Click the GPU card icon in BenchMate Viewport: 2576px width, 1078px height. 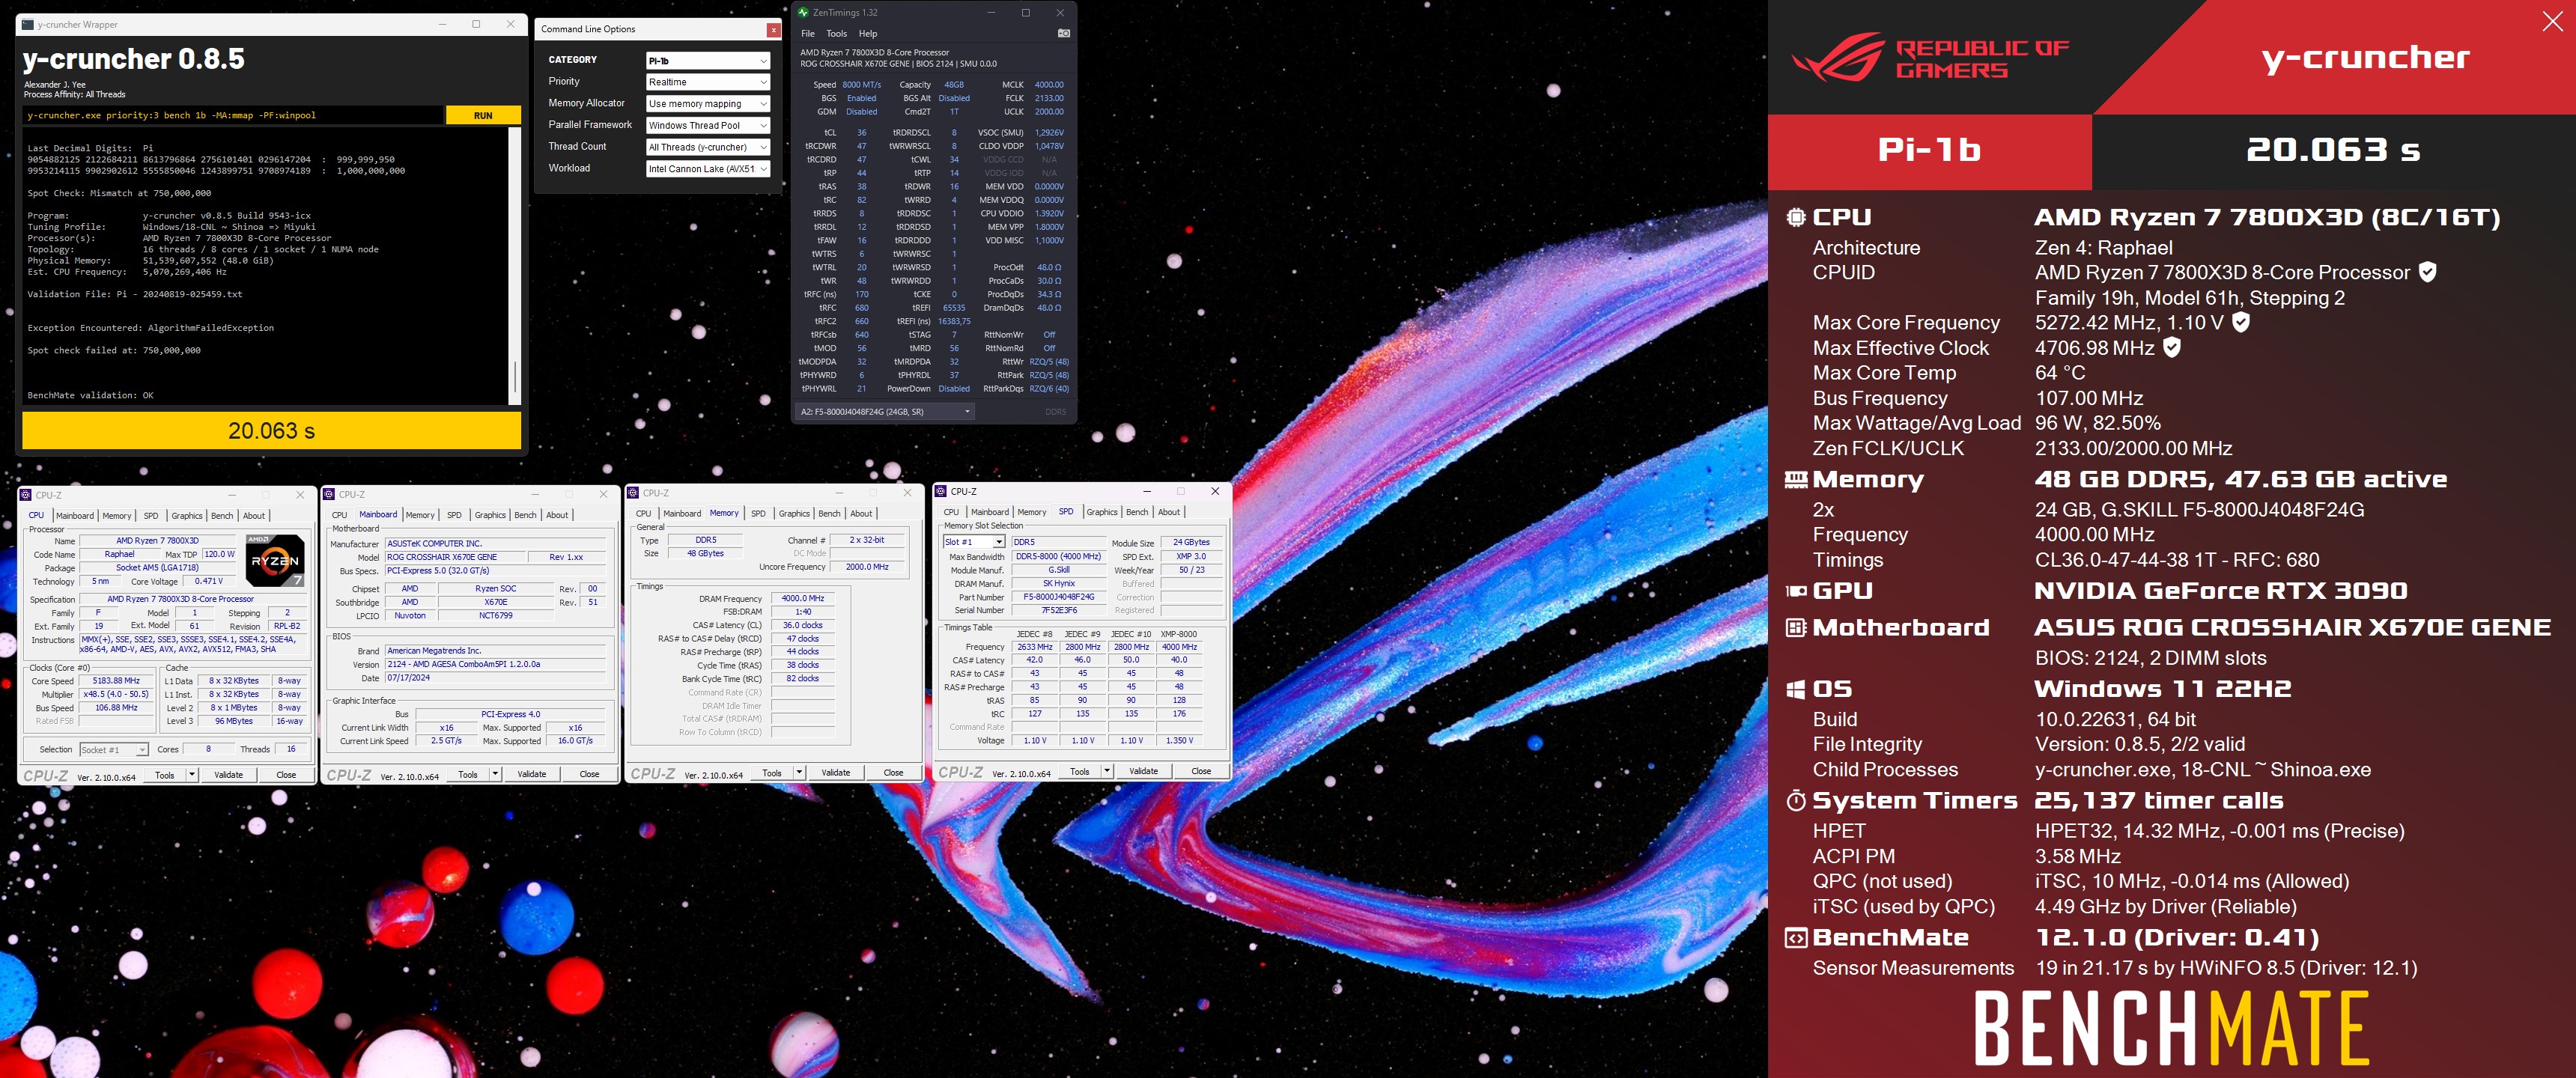click(1796, 591)
